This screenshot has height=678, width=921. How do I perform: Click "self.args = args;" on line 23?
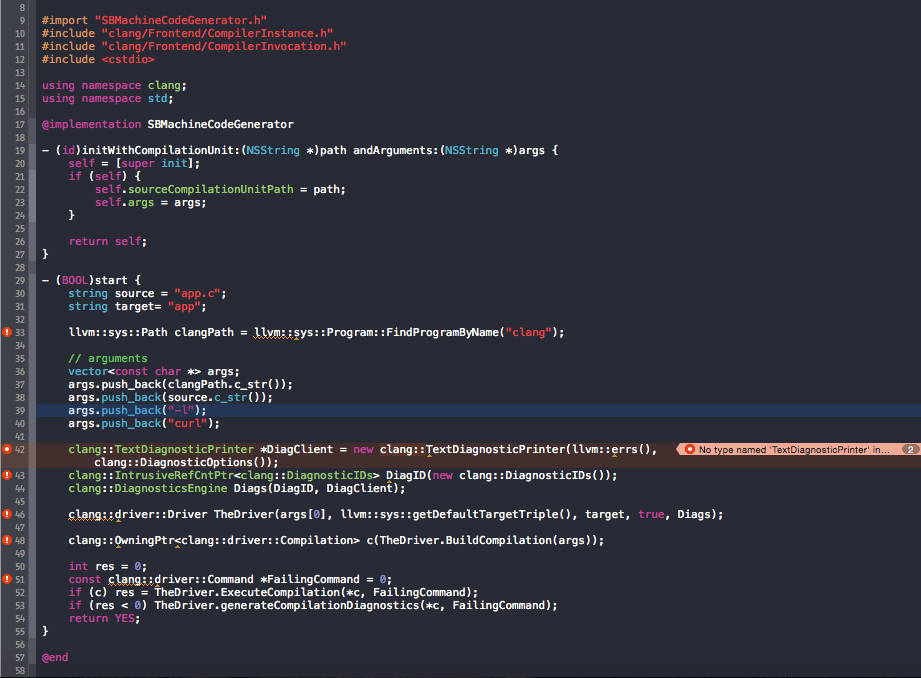click(x=151, y=202)
